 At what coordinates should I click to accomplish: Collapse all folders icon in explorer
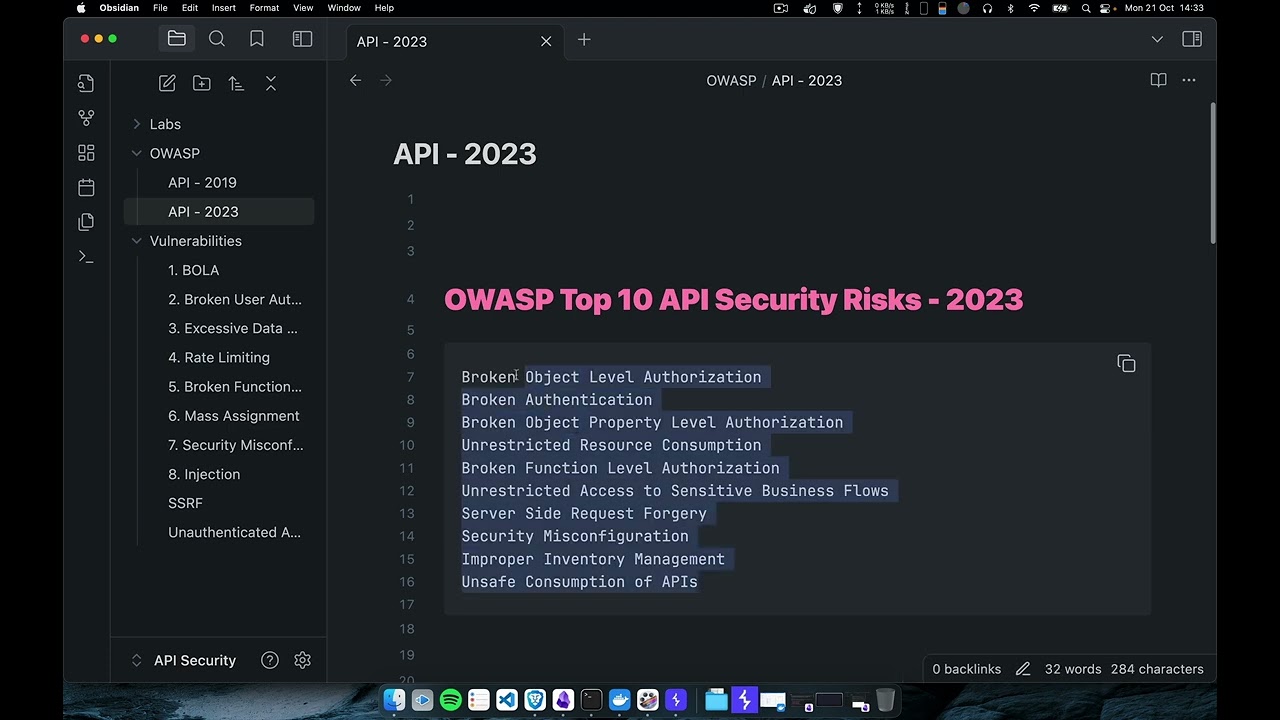pyautogui.click(x=271, y=84)
